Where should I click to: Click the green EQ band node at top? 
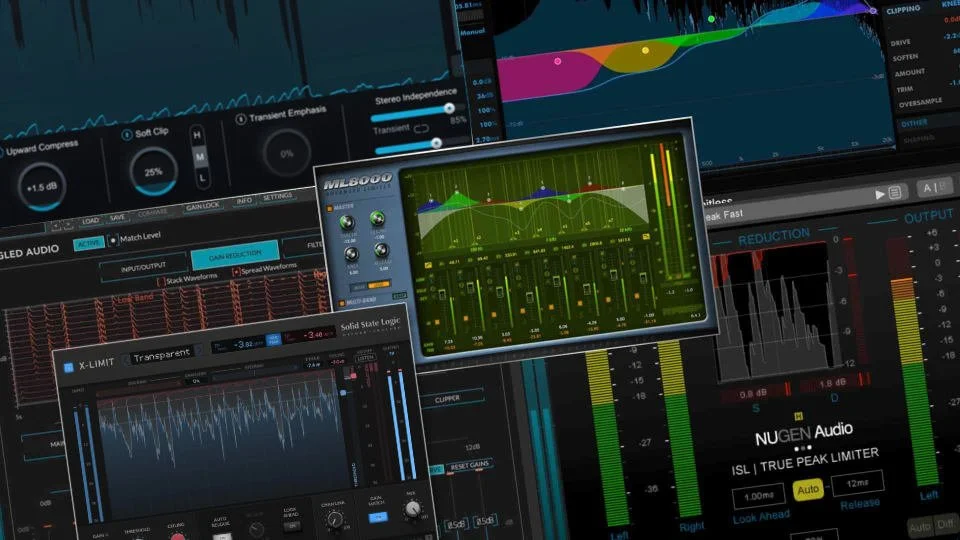point(711,19)
